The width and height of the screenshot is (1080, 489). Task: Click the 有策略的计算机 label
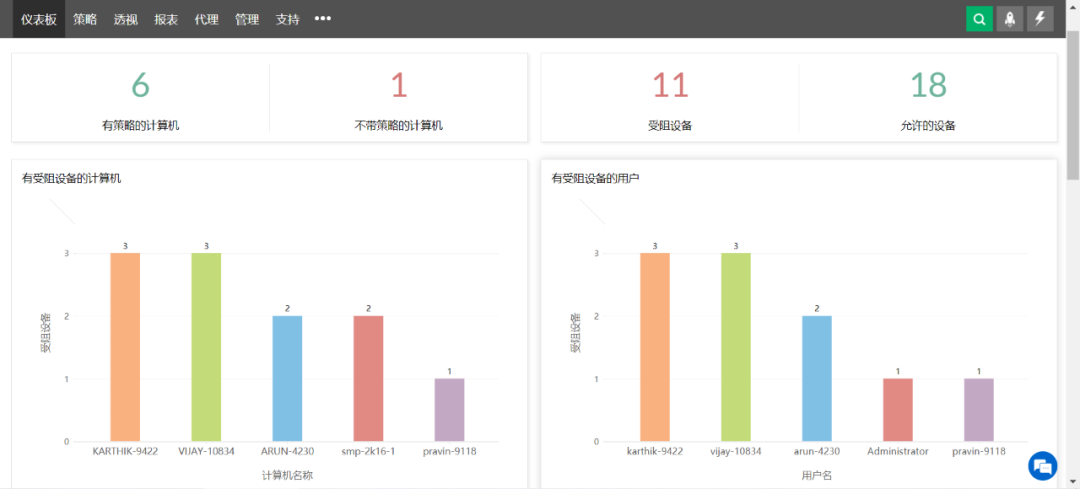pyautogui.click(x=141, y=126)
